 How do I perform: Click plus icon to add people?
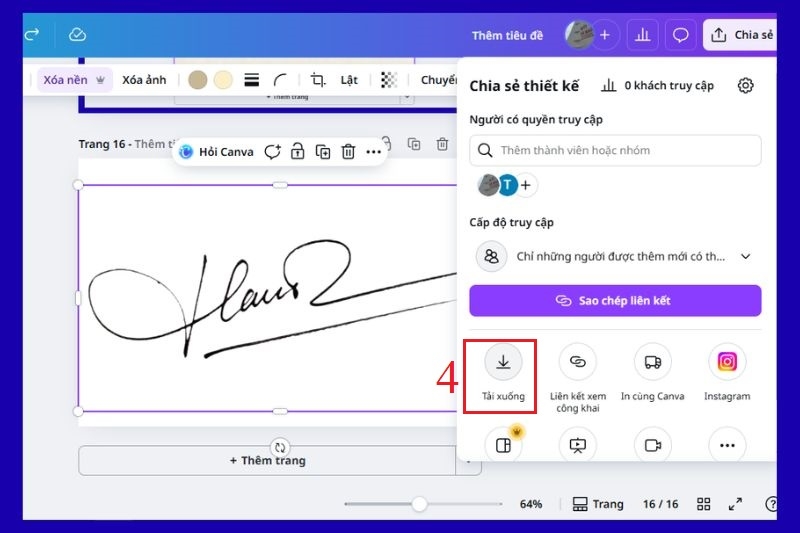coord(526,185)
